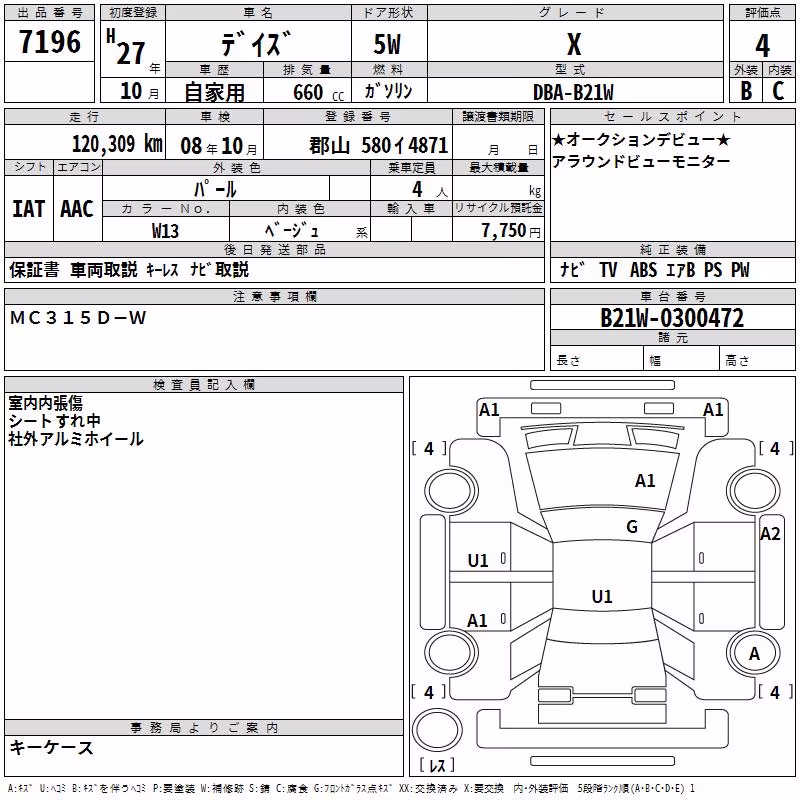Screen dimensions: 800x800
Task: Select the seating capacity 4人
Action: (430, 190)
